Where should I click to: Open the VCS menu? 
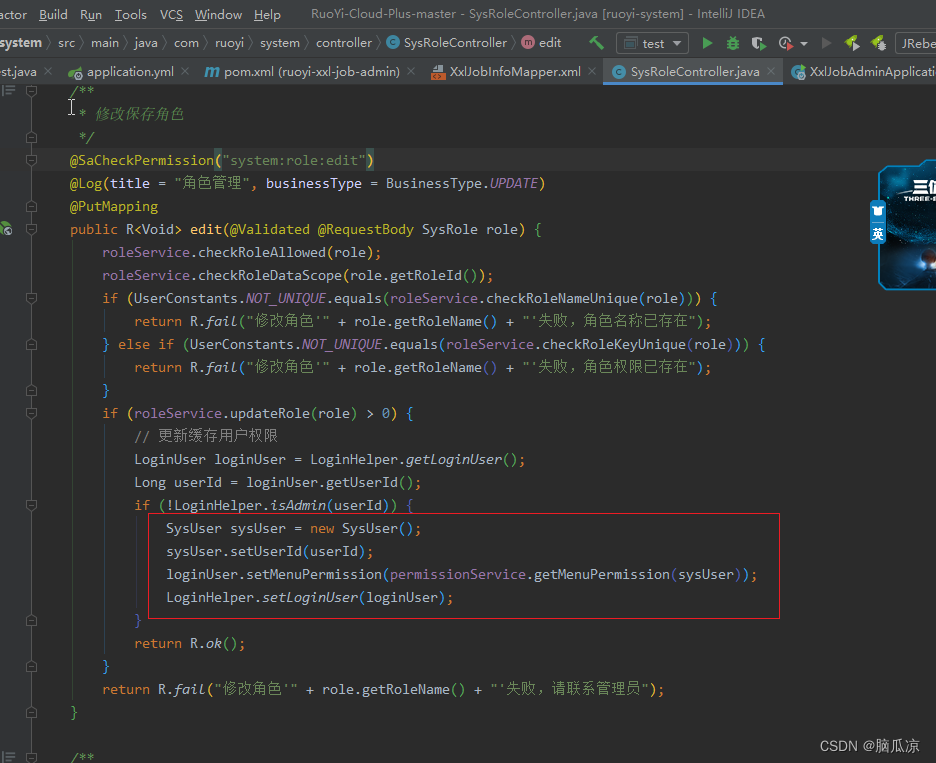[x=171, y=14]
